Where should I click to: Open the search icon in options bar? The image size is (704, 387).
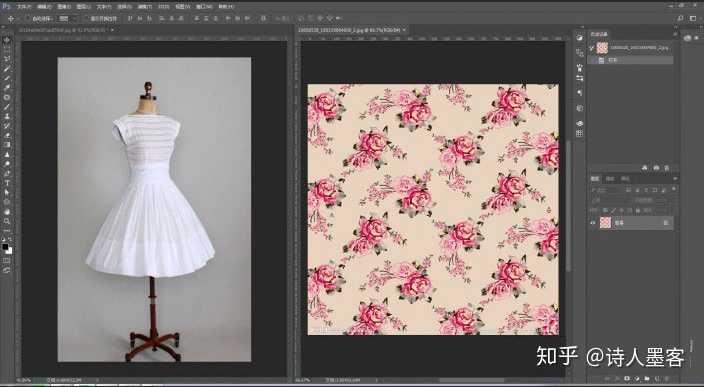pyautogui.click(x=680, y=18)
